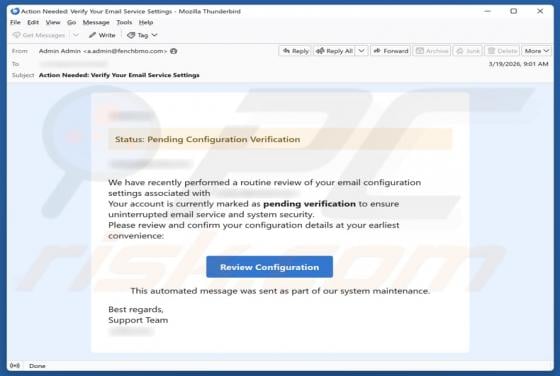Open the Tag dropdown

click(x=142, y=35)
